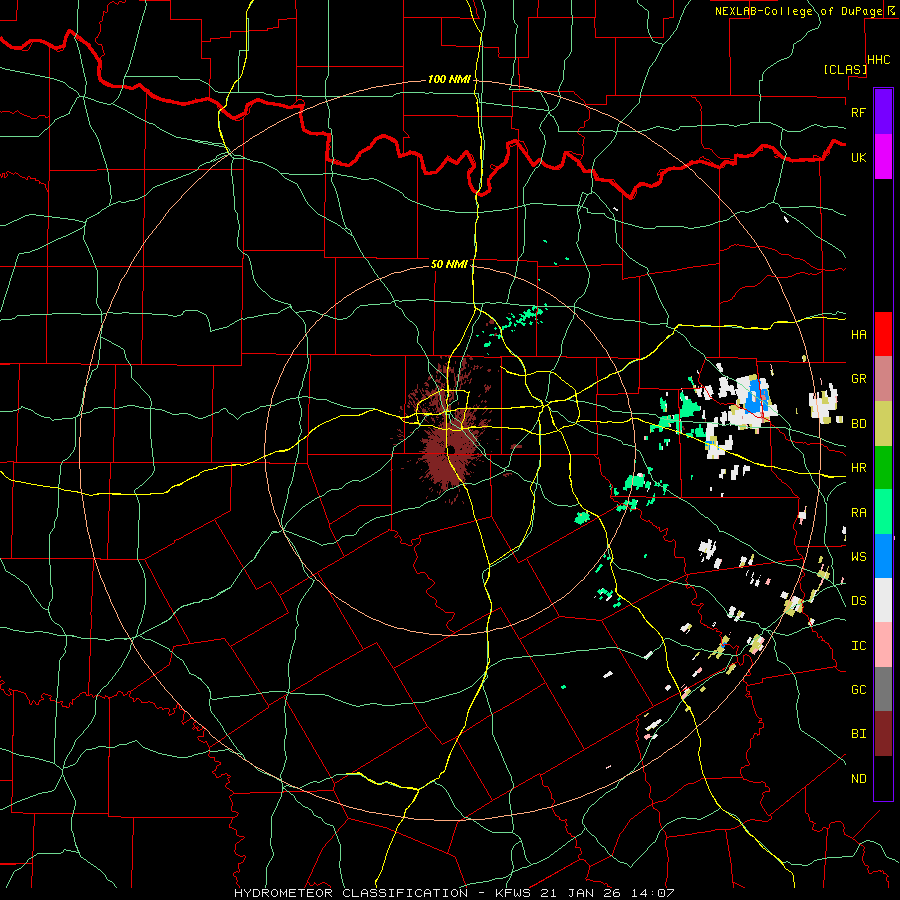Click the RF legend label
Viewport: 900px width, 900px height.
point(858,112)
